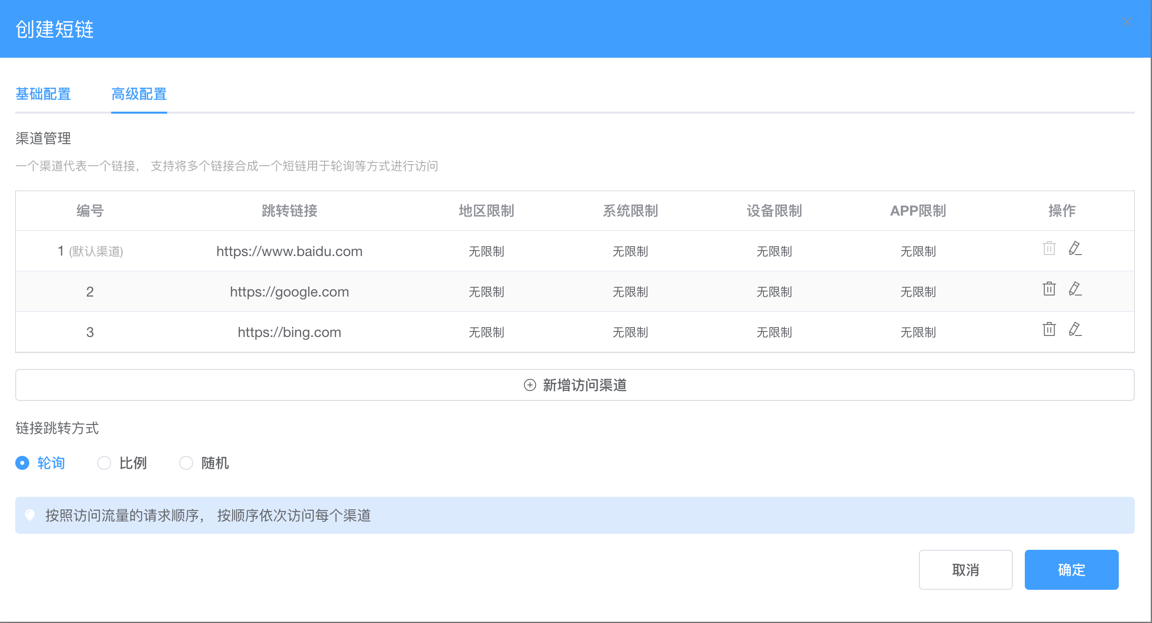1152x623 pixels.
Task: Click disabled trash icon for default channel
Action: click(1049, 248)
